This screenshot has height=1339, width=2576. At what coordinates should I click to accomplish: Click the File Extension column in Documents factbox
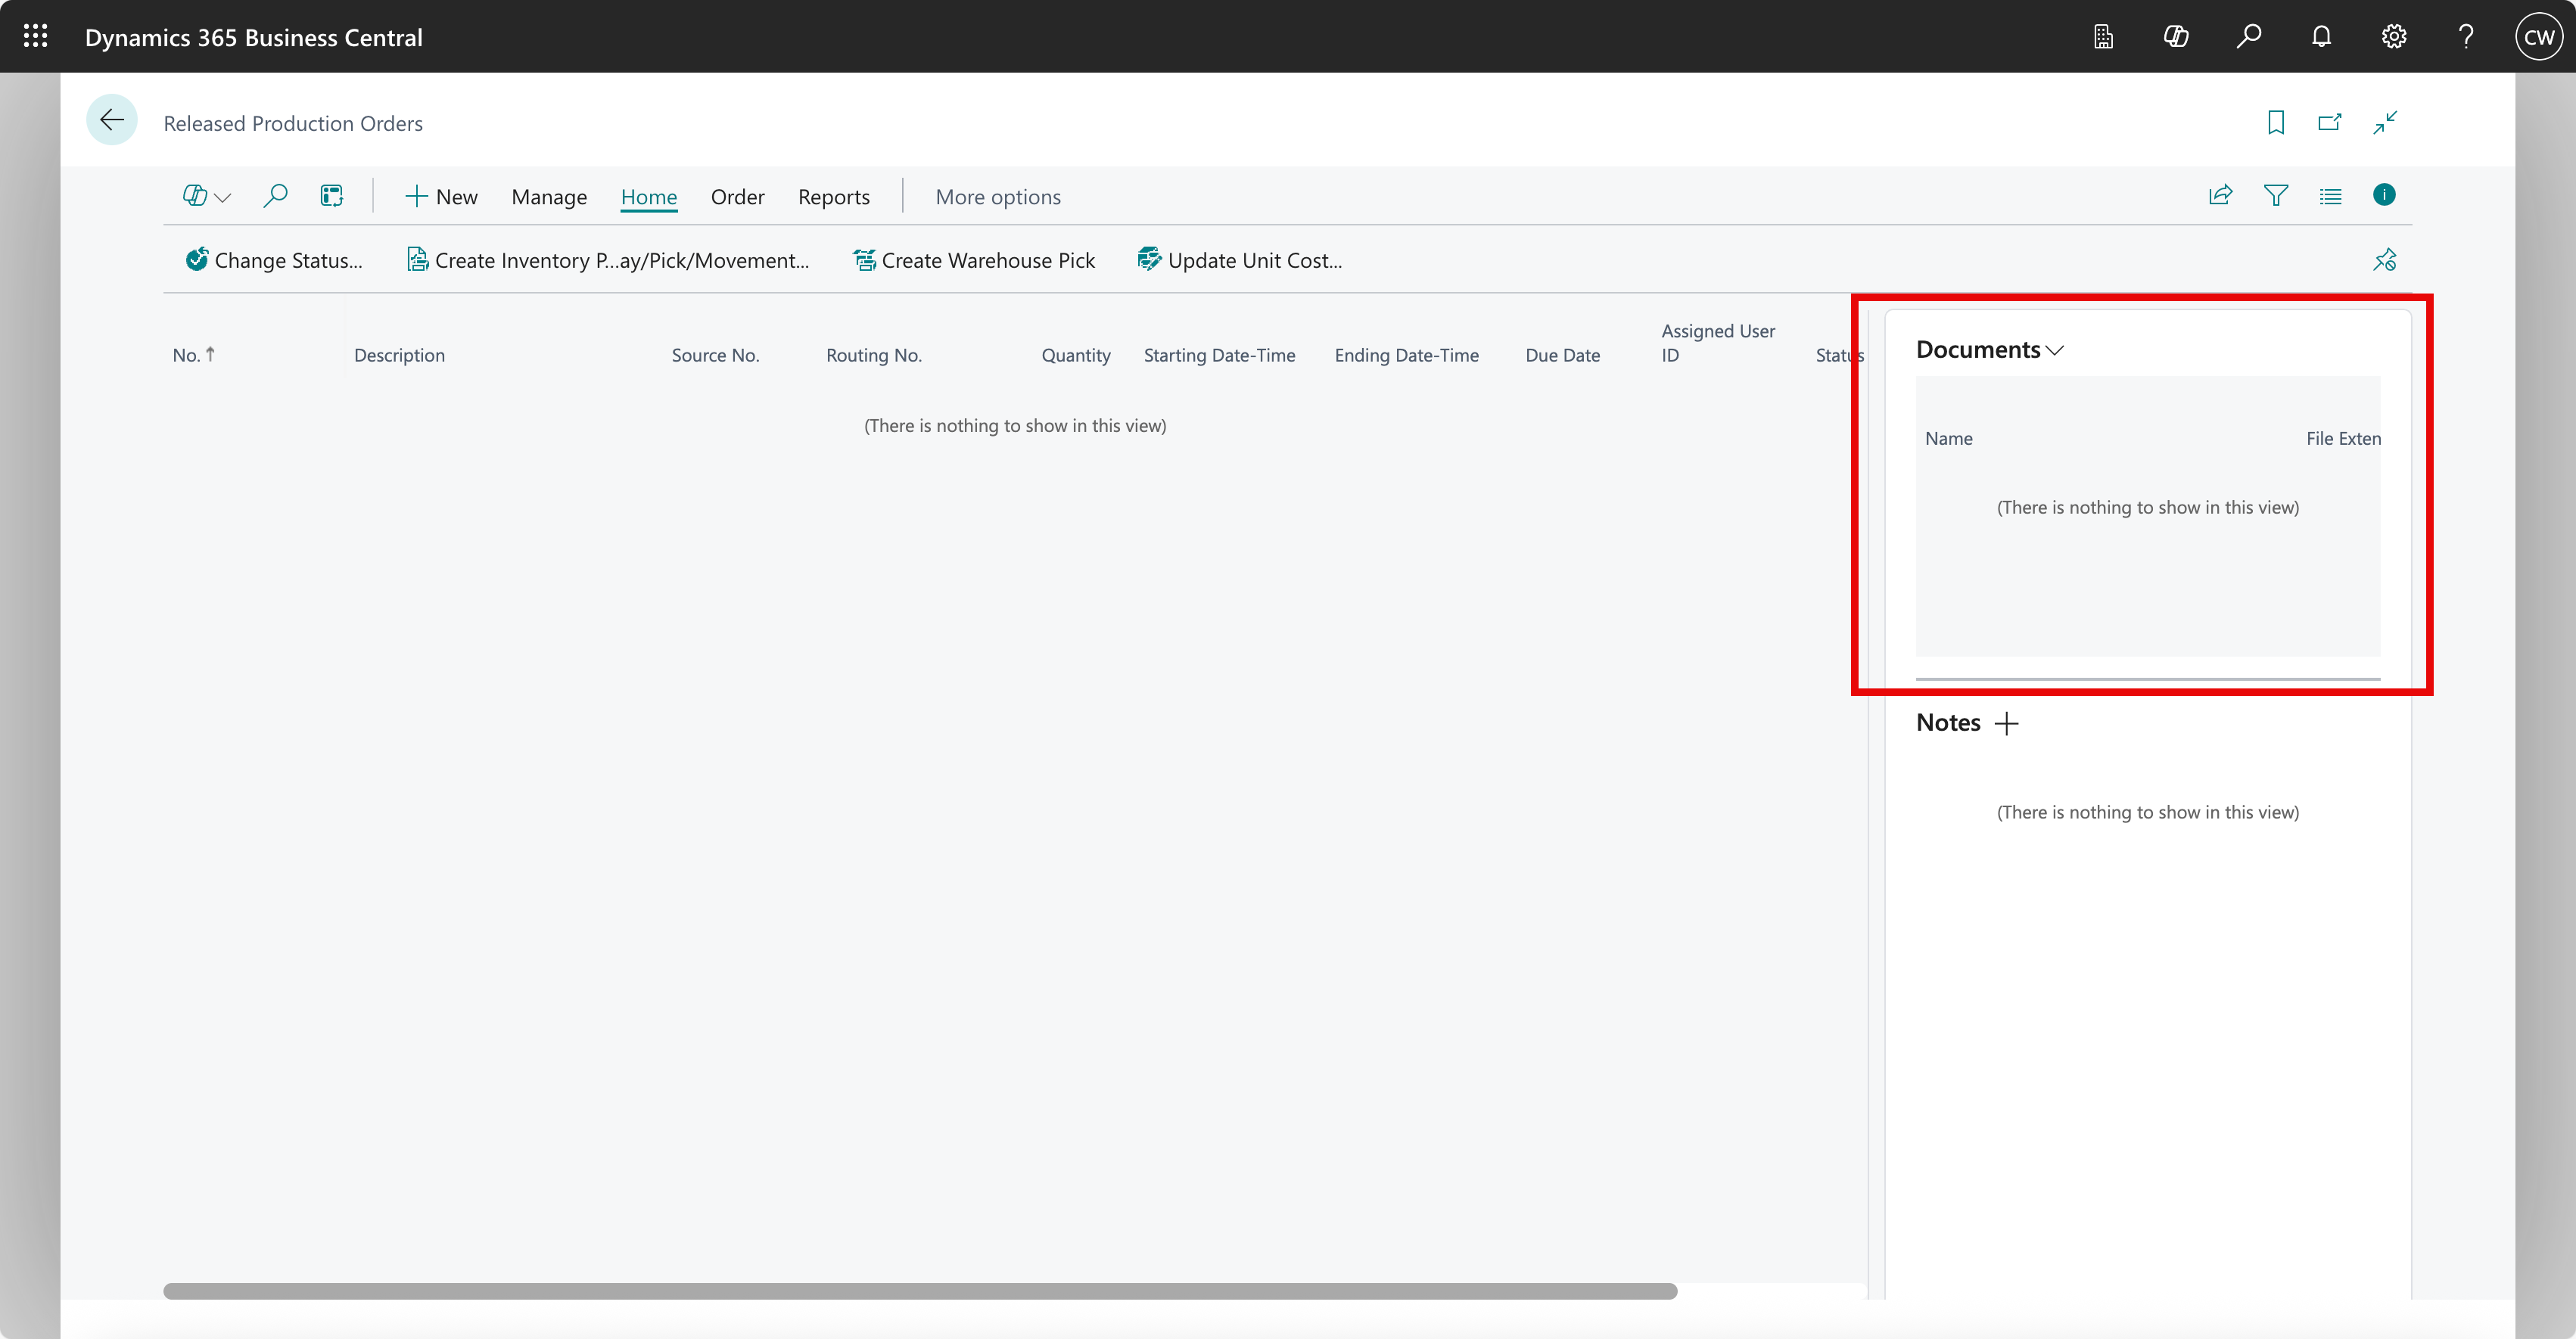coord(2343,438)
